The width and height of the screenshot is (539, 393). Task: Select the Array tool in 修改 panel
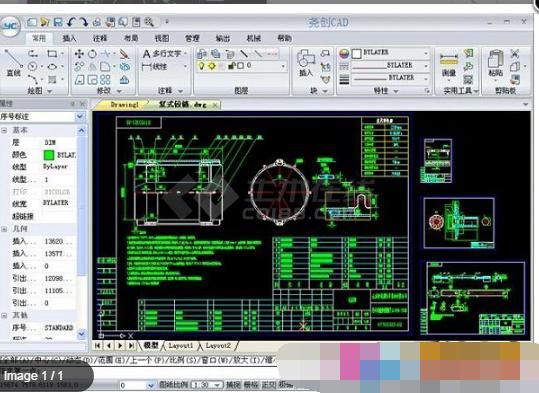pos(105,80)
